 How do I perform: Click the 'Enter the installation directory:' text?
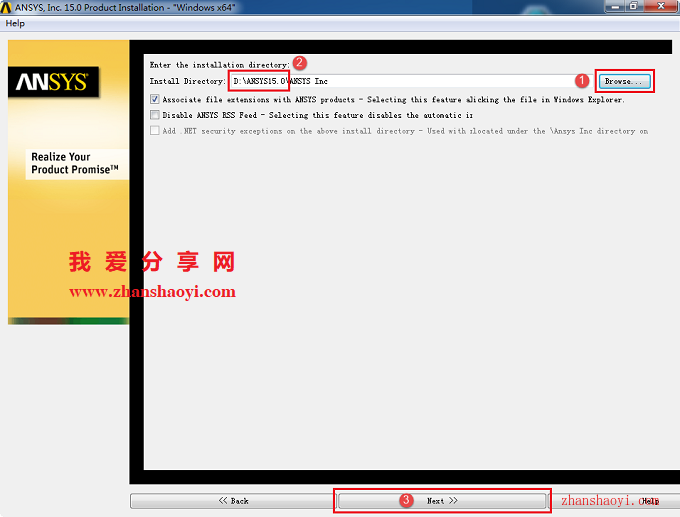coord(219,65)
